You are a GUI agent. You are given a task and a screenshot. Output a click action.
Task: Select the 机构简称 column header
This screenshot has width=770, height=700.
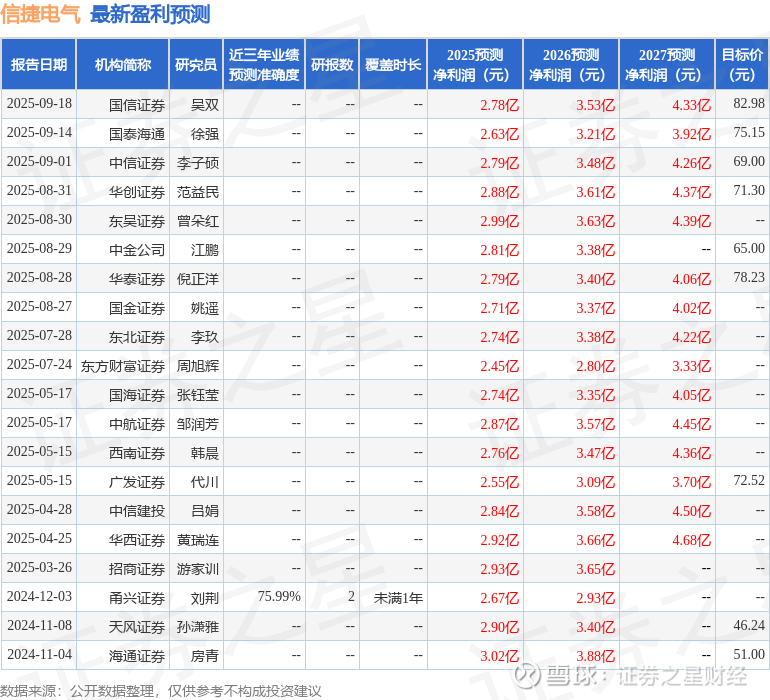123,64
